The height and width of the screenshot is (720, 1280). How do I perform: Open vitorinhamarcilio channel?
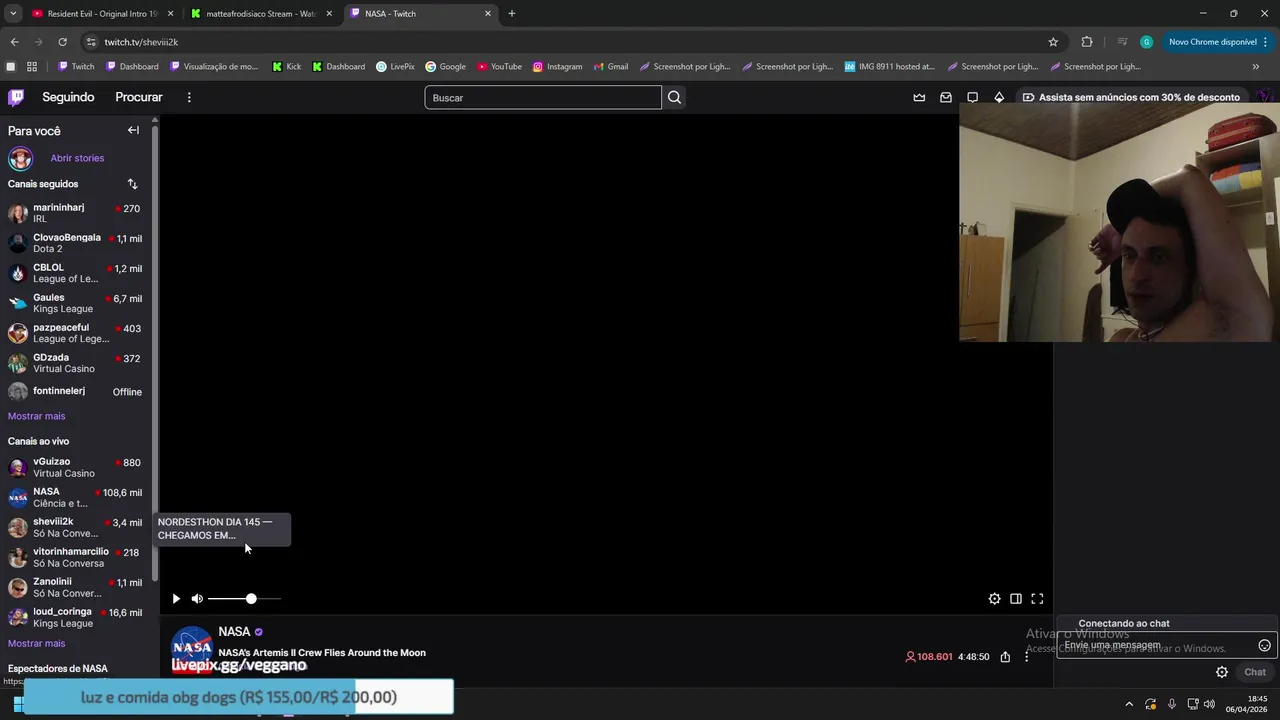[76, 557]
